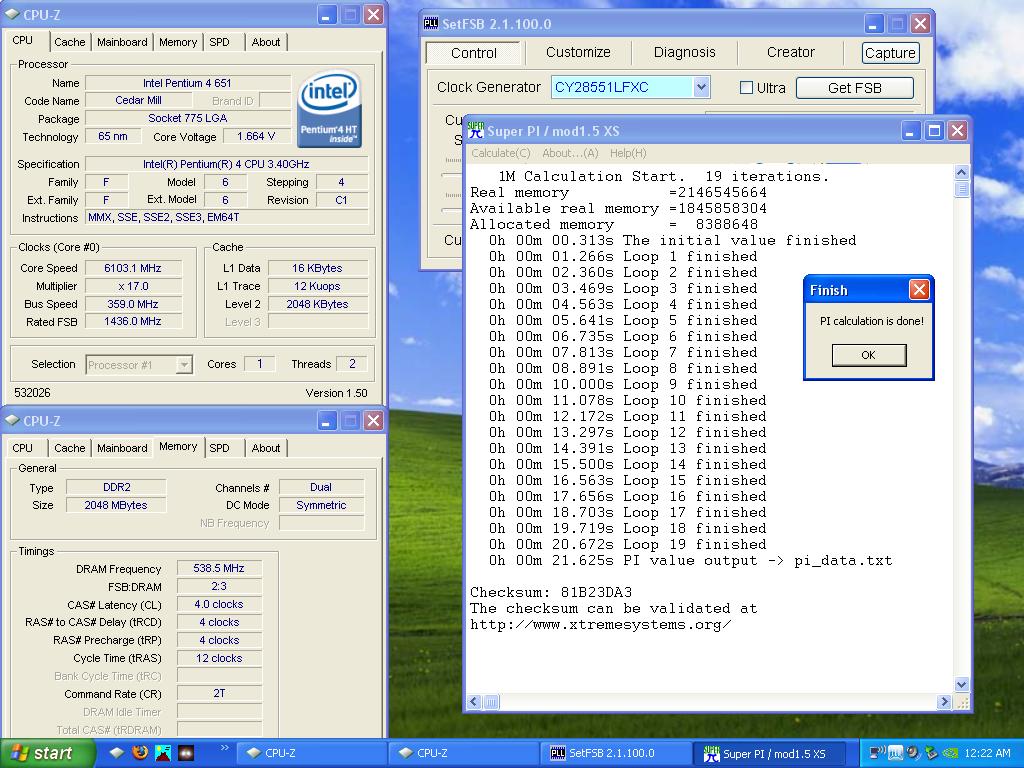The image size is (1024, 768).
Task: Click the Bus Speed value 359.0 MHz
Action: tap(133, 304)
